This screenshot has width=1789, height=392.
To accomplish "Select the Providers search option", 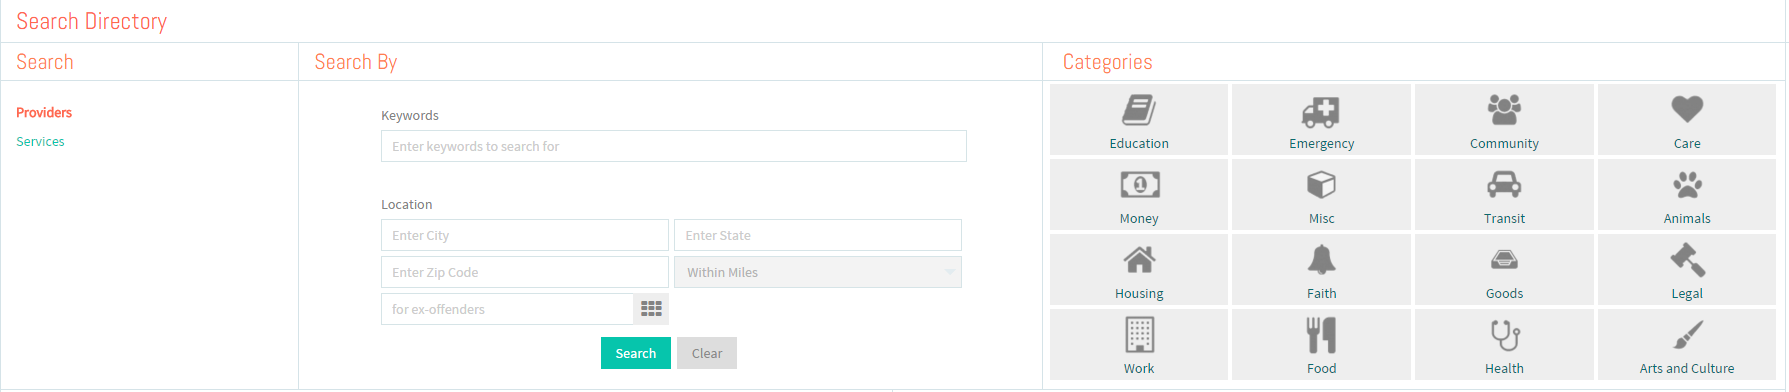I will [x=44, y=113].
